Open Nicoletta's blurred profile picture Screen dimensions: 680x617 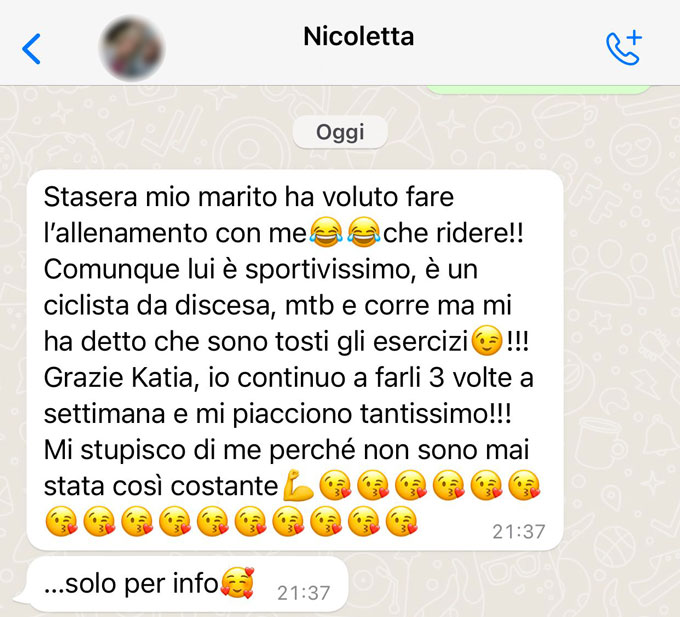coord(131,49)
